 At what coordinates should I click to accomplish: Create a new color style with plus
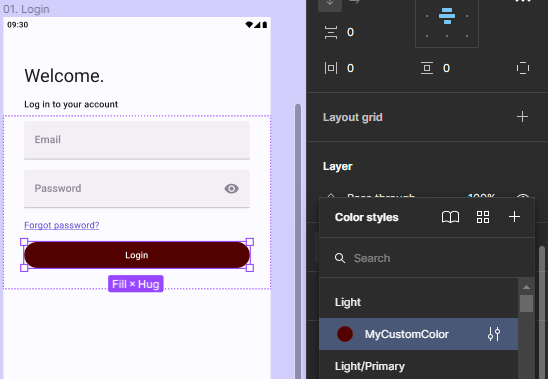coord(514,217)
